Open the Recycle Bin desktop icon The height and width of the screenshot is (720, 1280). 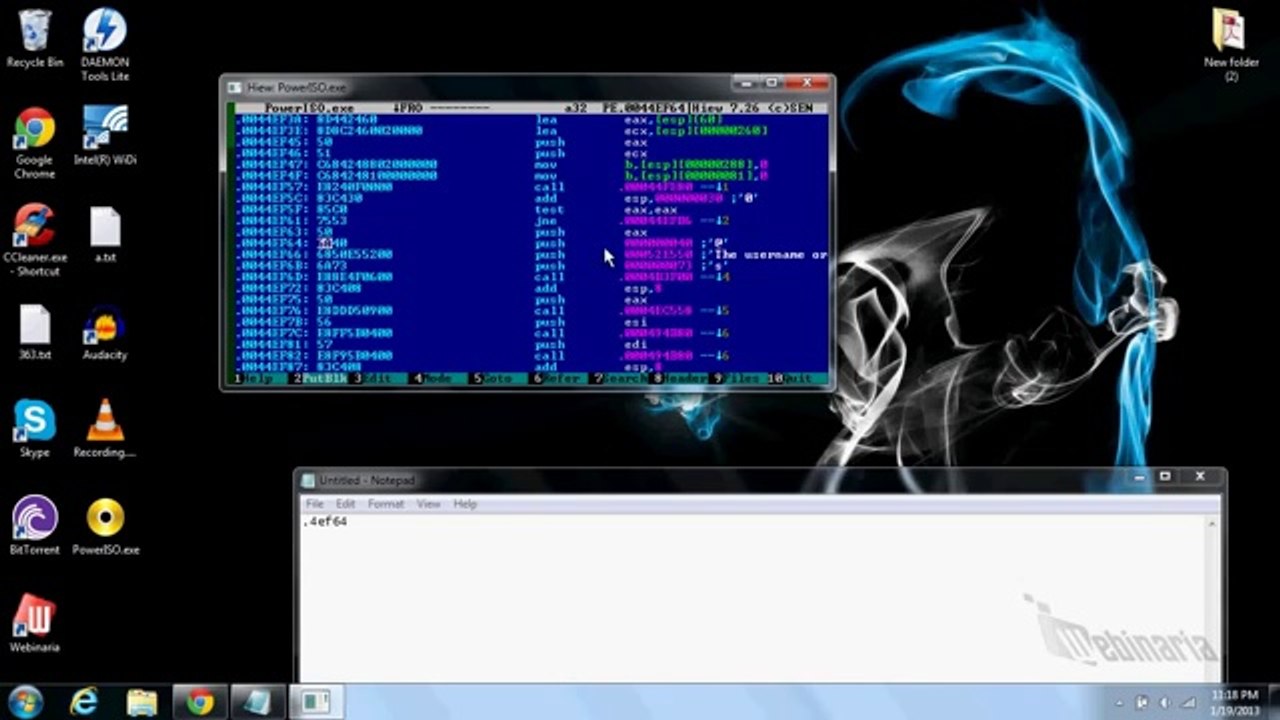click(x=35, y=39)
